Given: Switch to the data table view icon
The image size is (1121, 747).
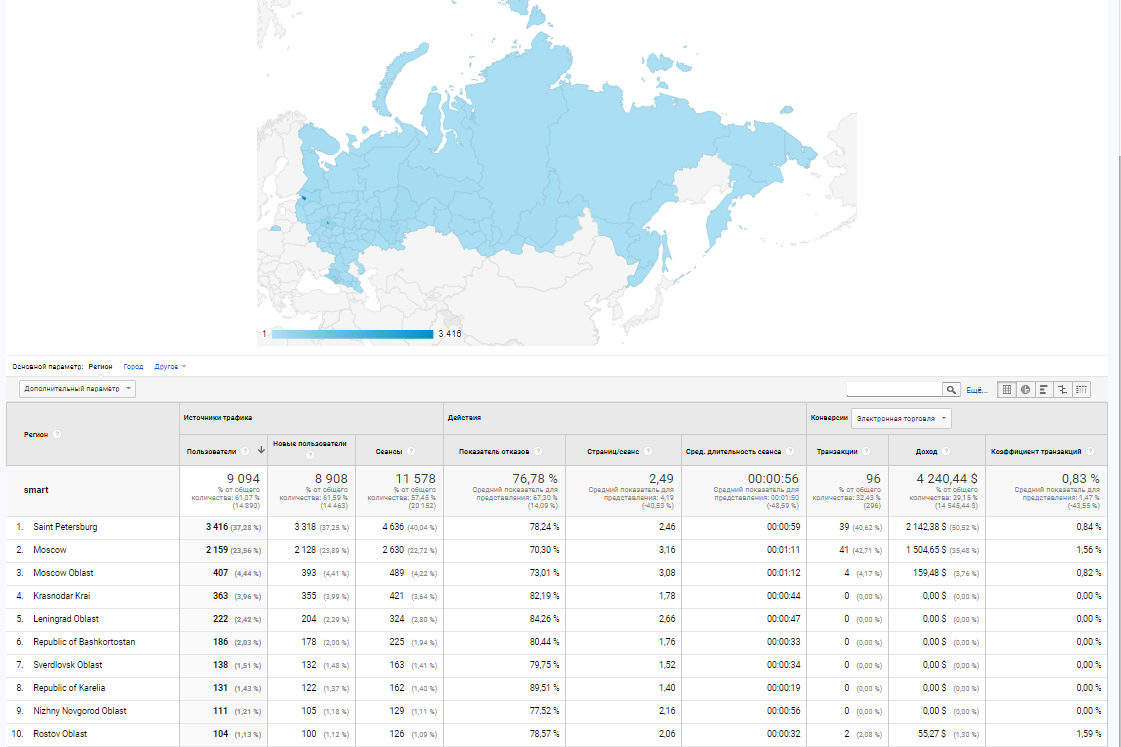Looking at the screenshot, I should [1007, 390].
